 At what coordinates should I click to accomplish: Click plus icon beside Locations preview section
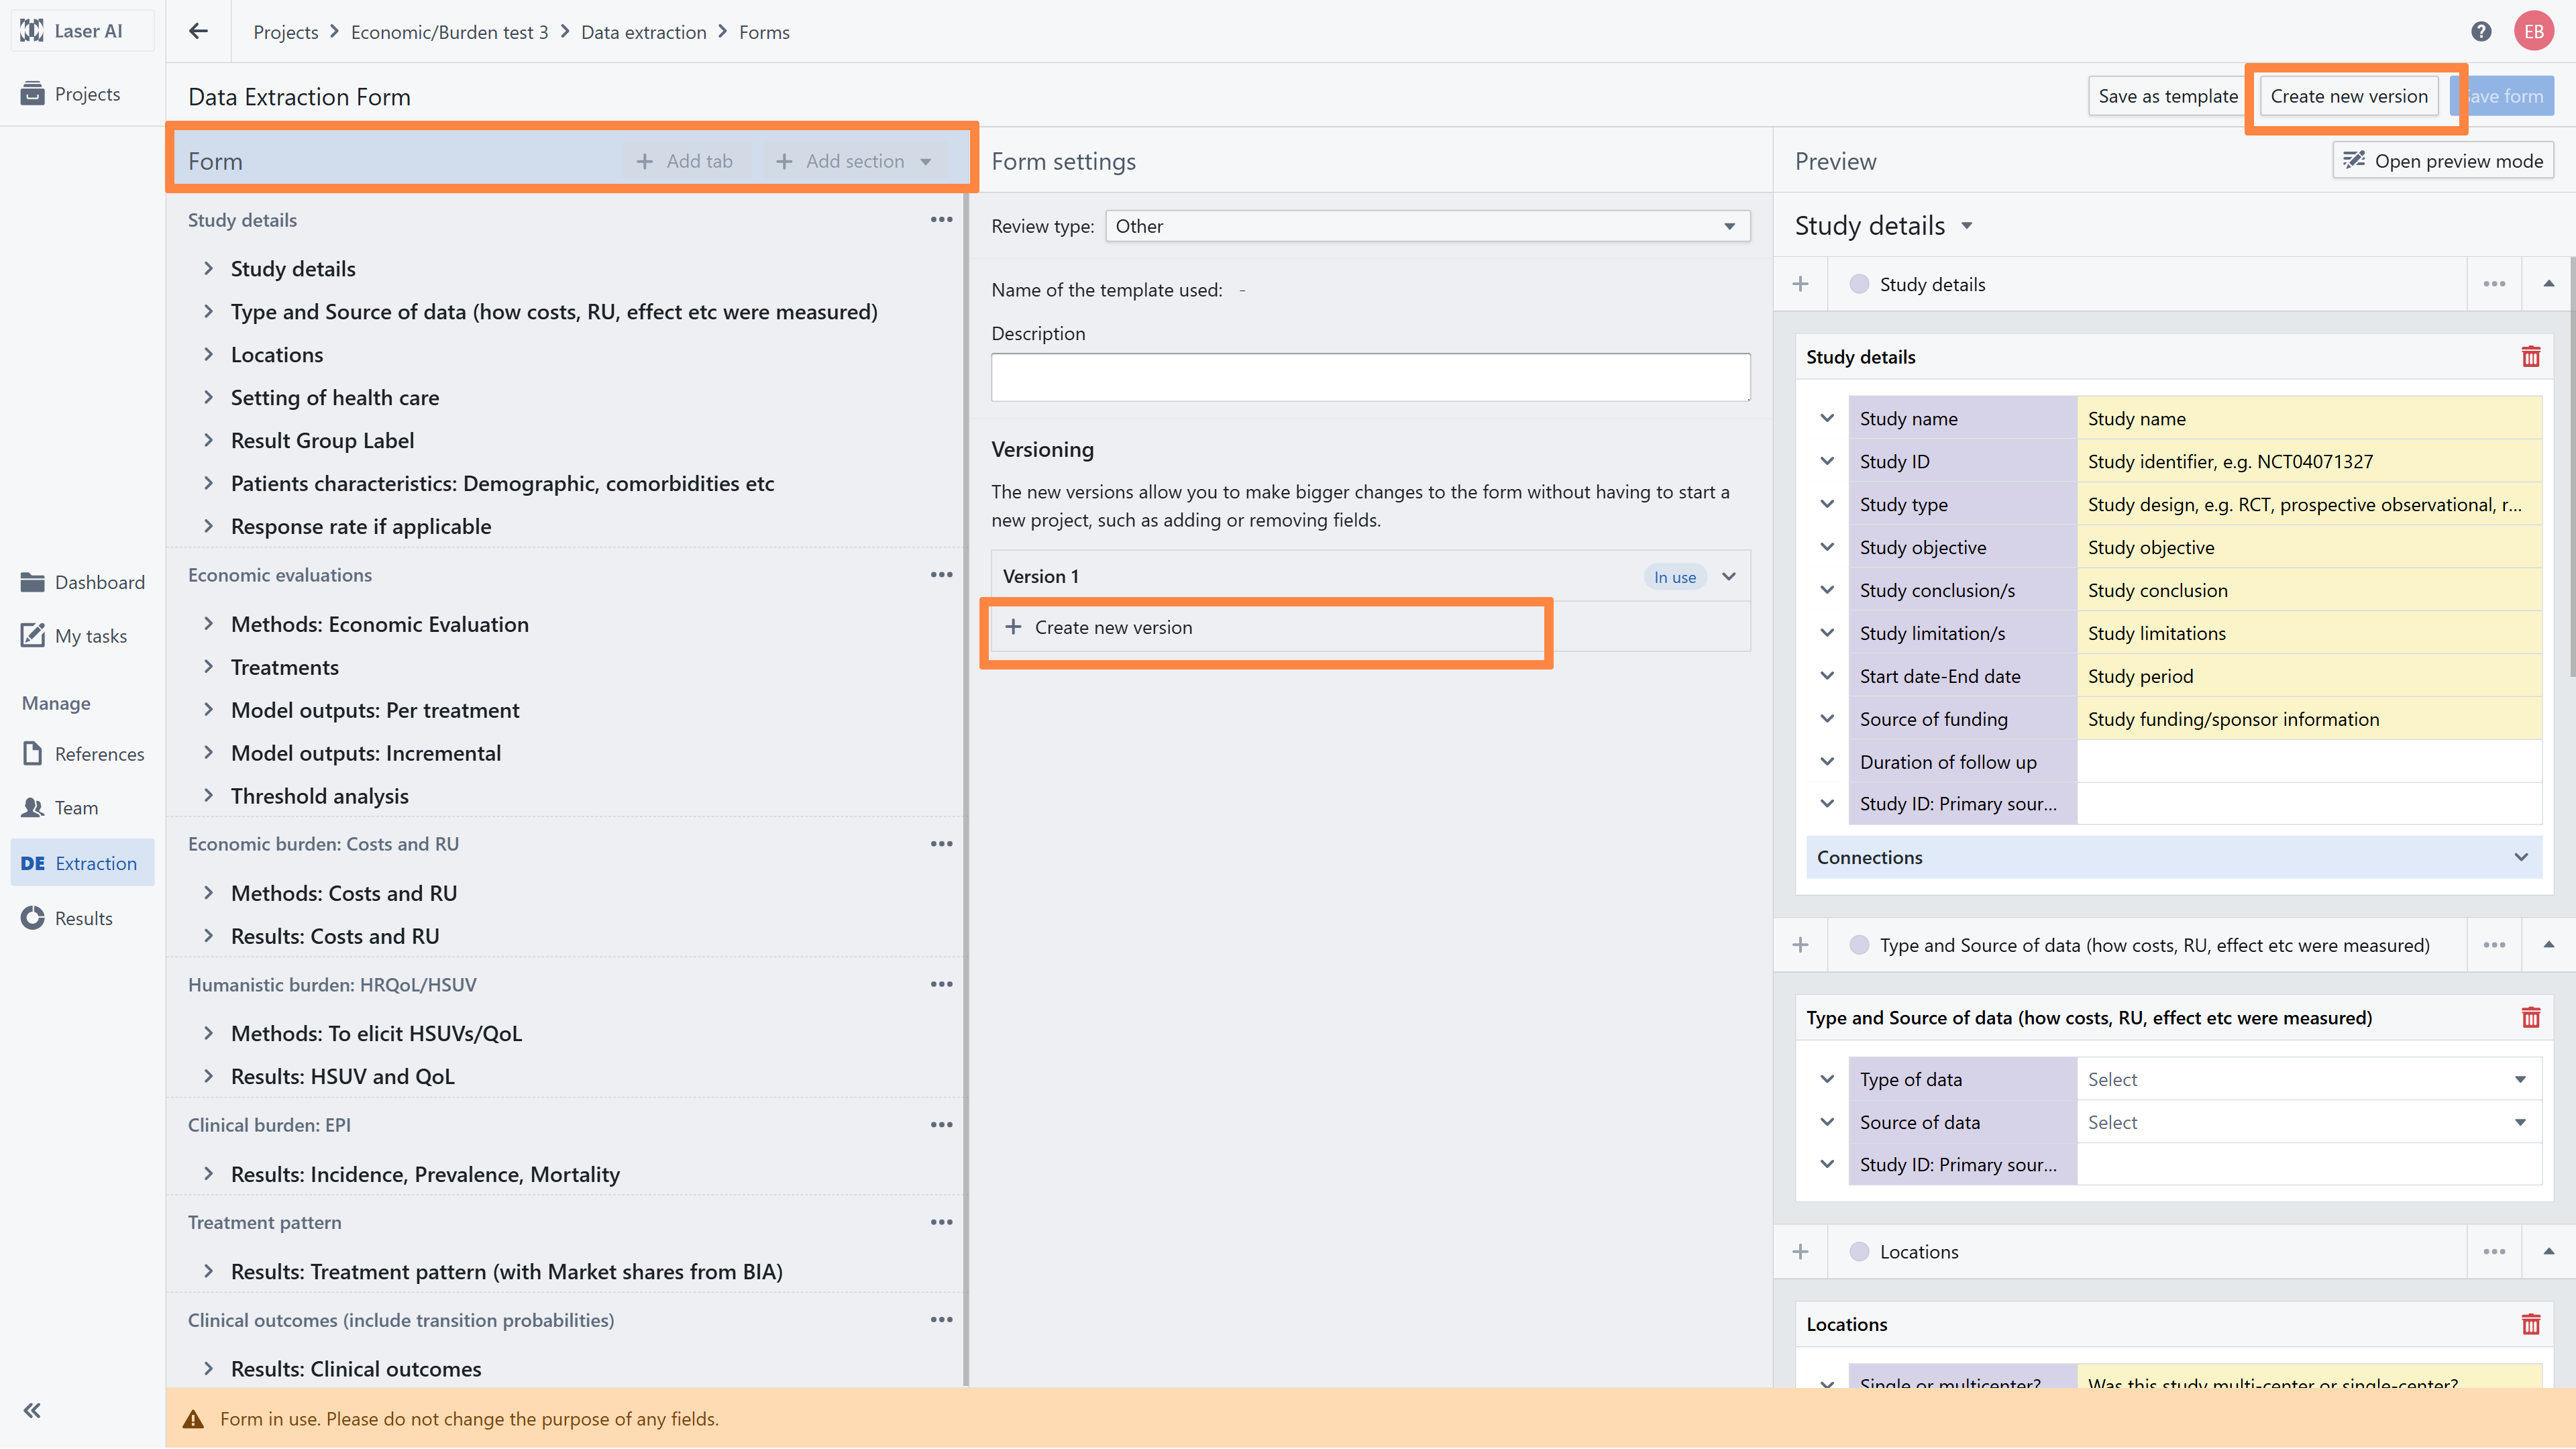pyautogui.click(x=1800, y=1251)
